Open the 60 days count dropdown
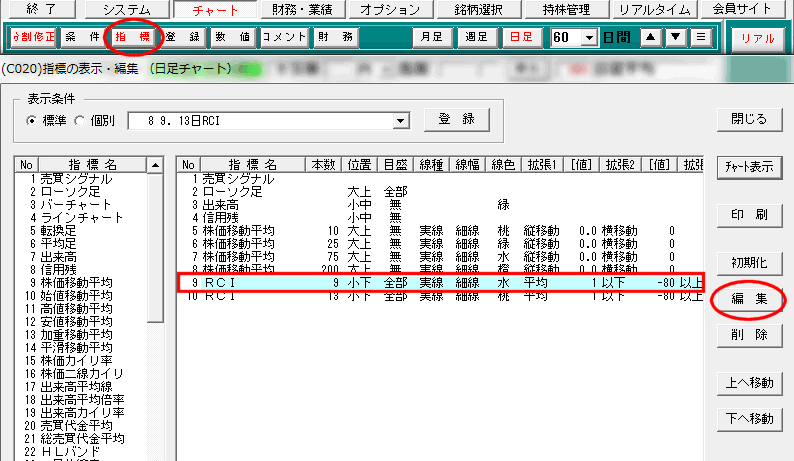Screen dimensions: 794x461 click(x=587, y=36)
